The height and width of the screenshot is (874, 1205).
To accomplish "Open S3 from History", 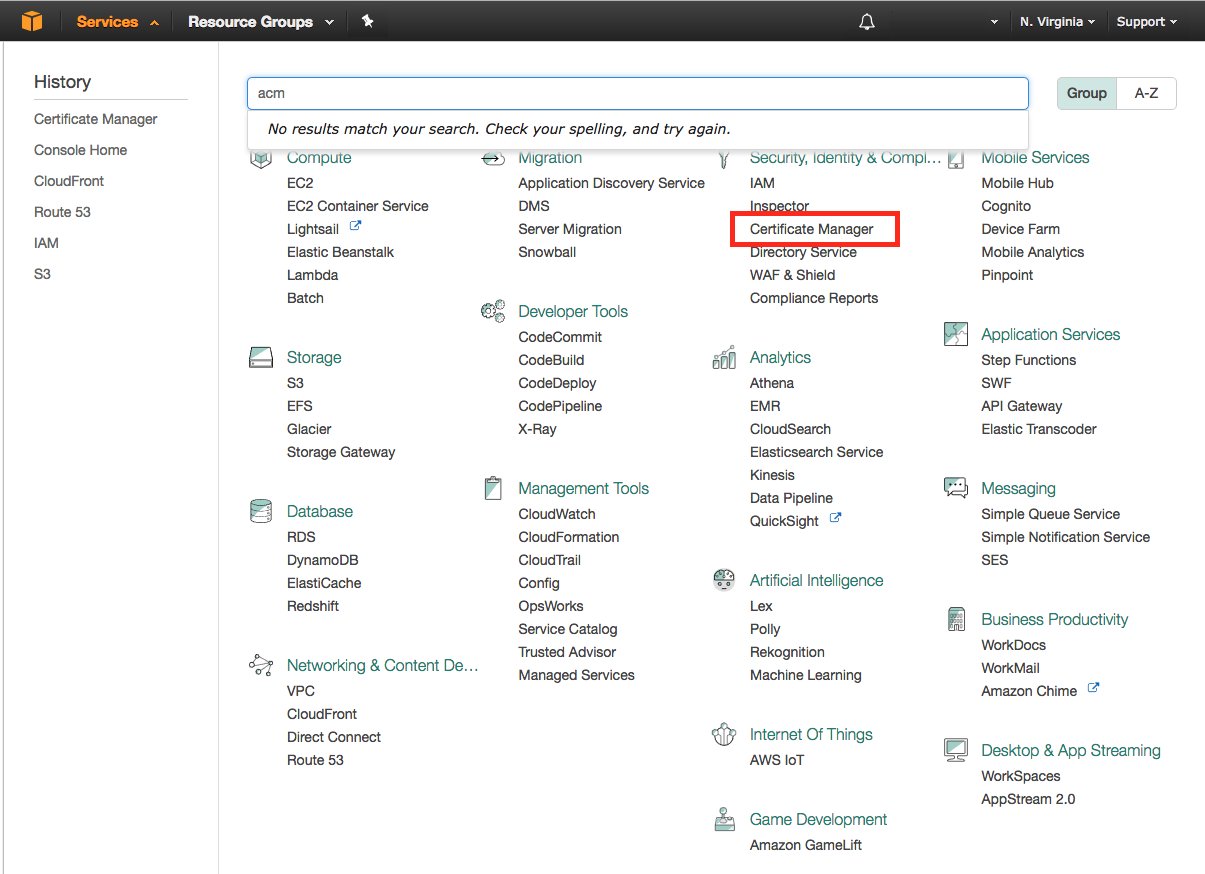I will (x=42, y=274).
